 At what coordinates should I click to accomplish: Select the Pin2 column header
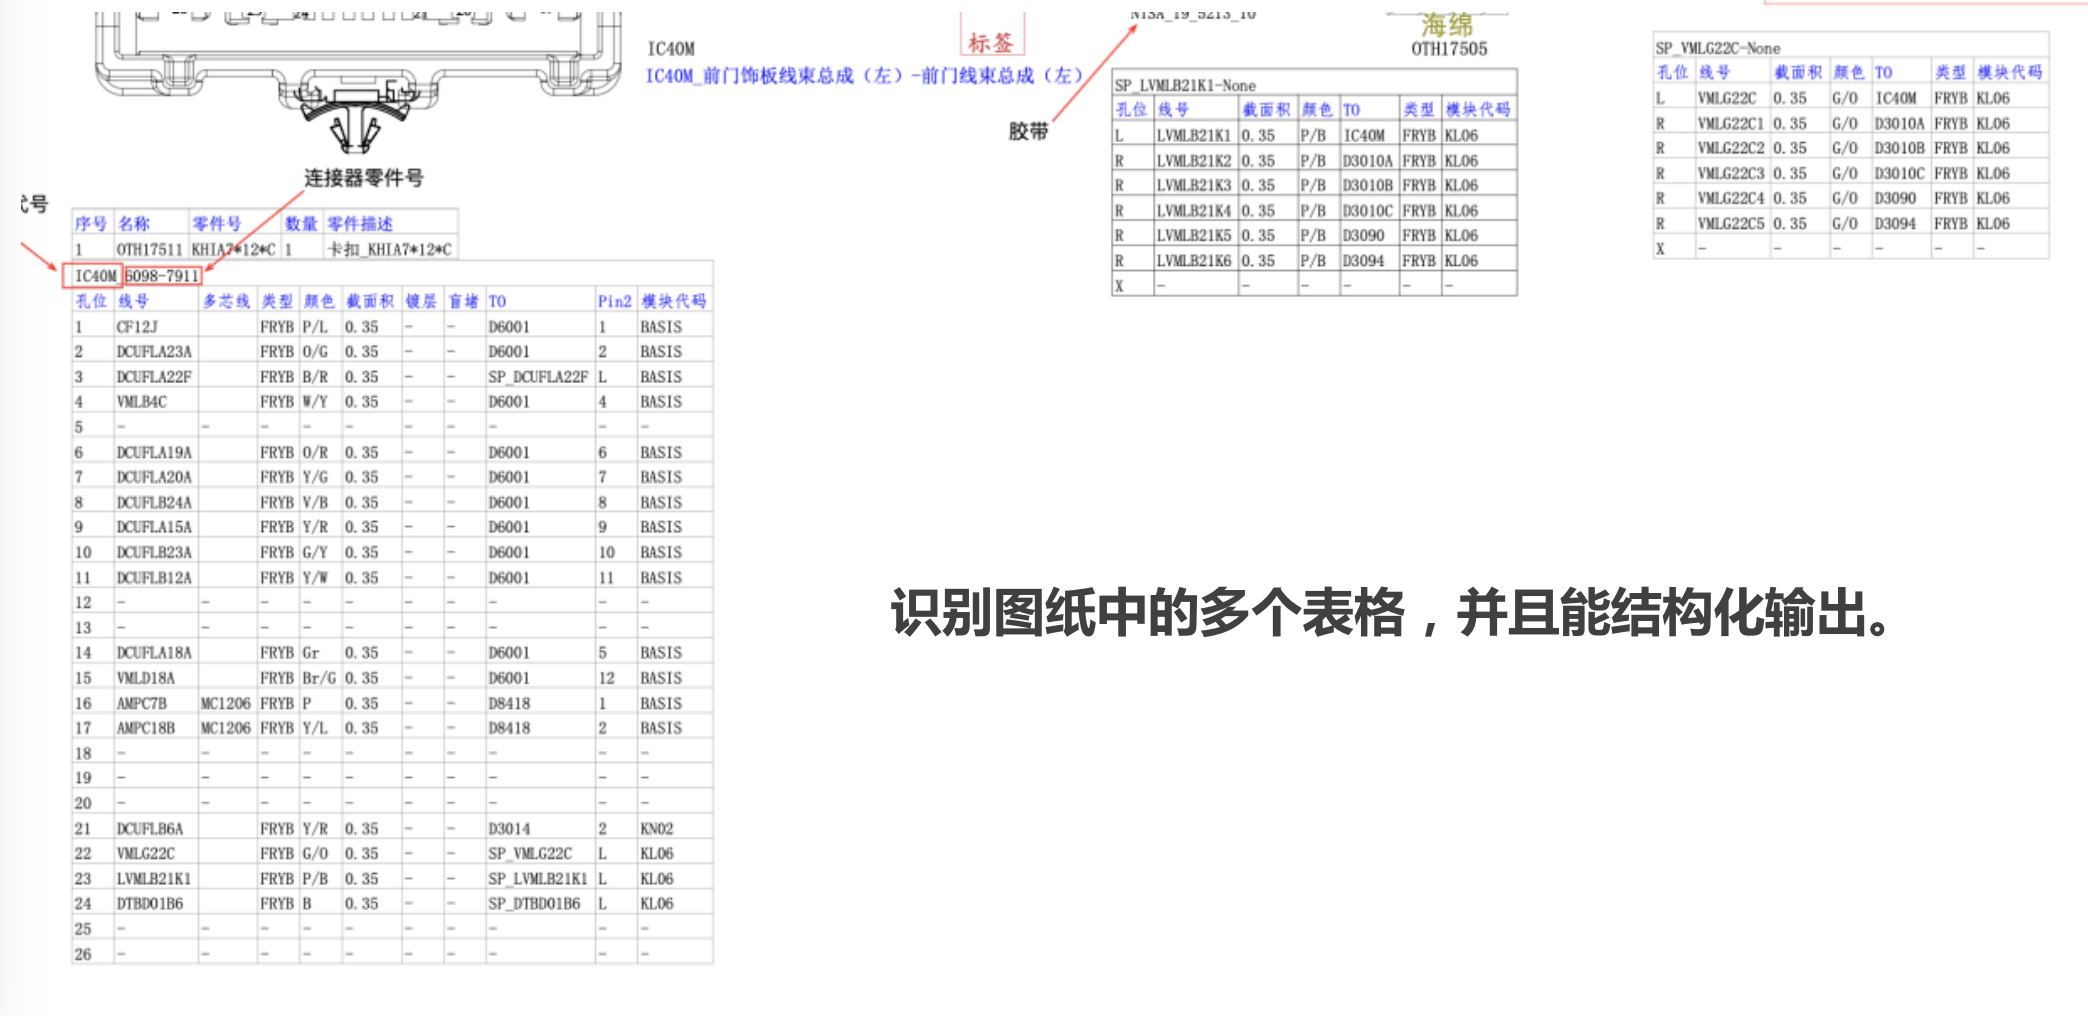click(614, 301)
